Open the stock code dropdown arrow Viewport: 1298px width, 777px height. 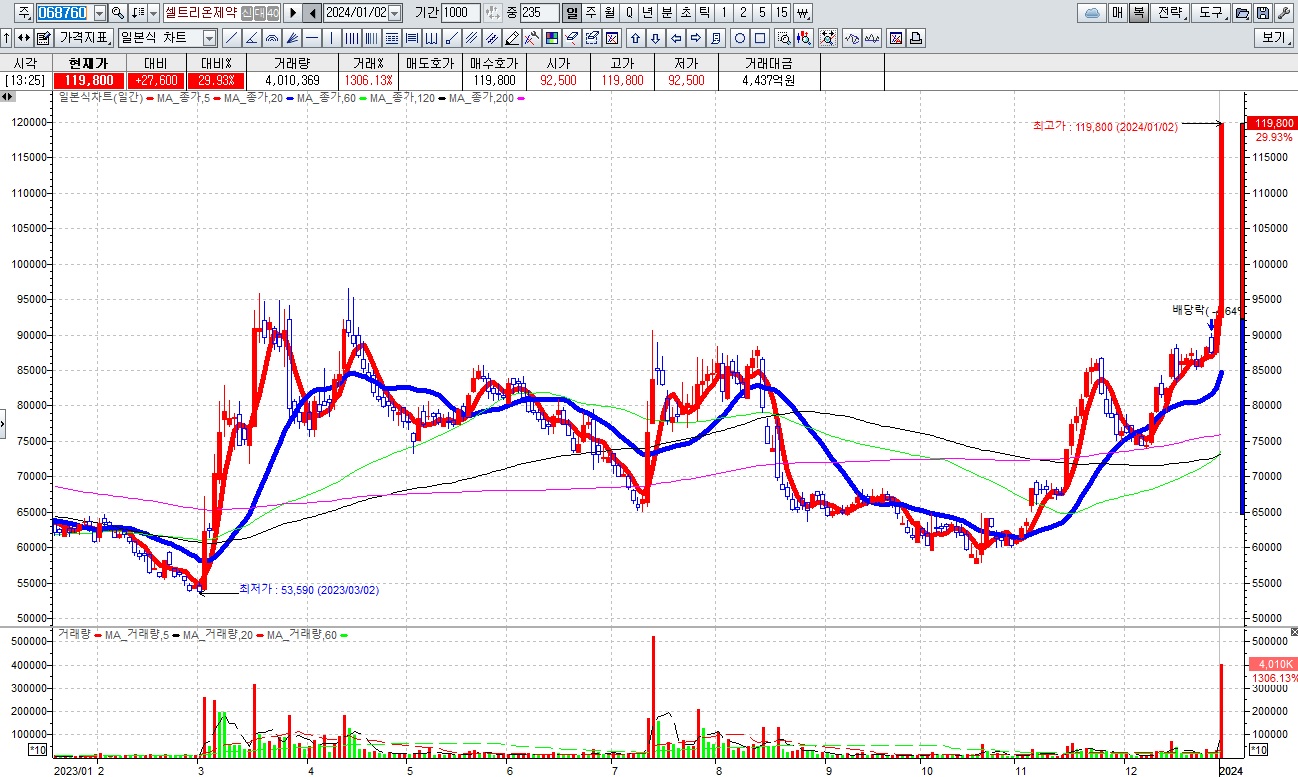pyautogui.click(x=100, y=13)
